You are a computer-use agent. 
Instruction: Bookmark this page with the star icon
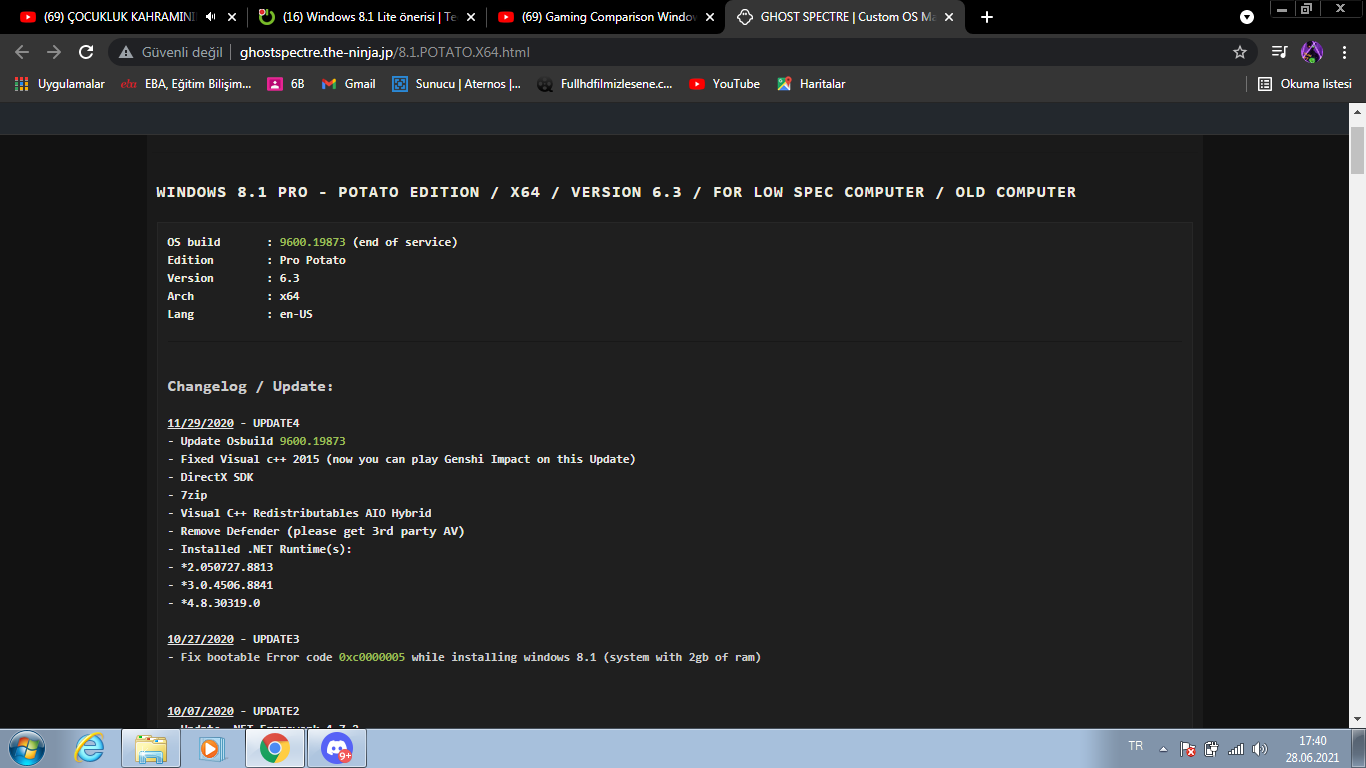click(1240, 52)
